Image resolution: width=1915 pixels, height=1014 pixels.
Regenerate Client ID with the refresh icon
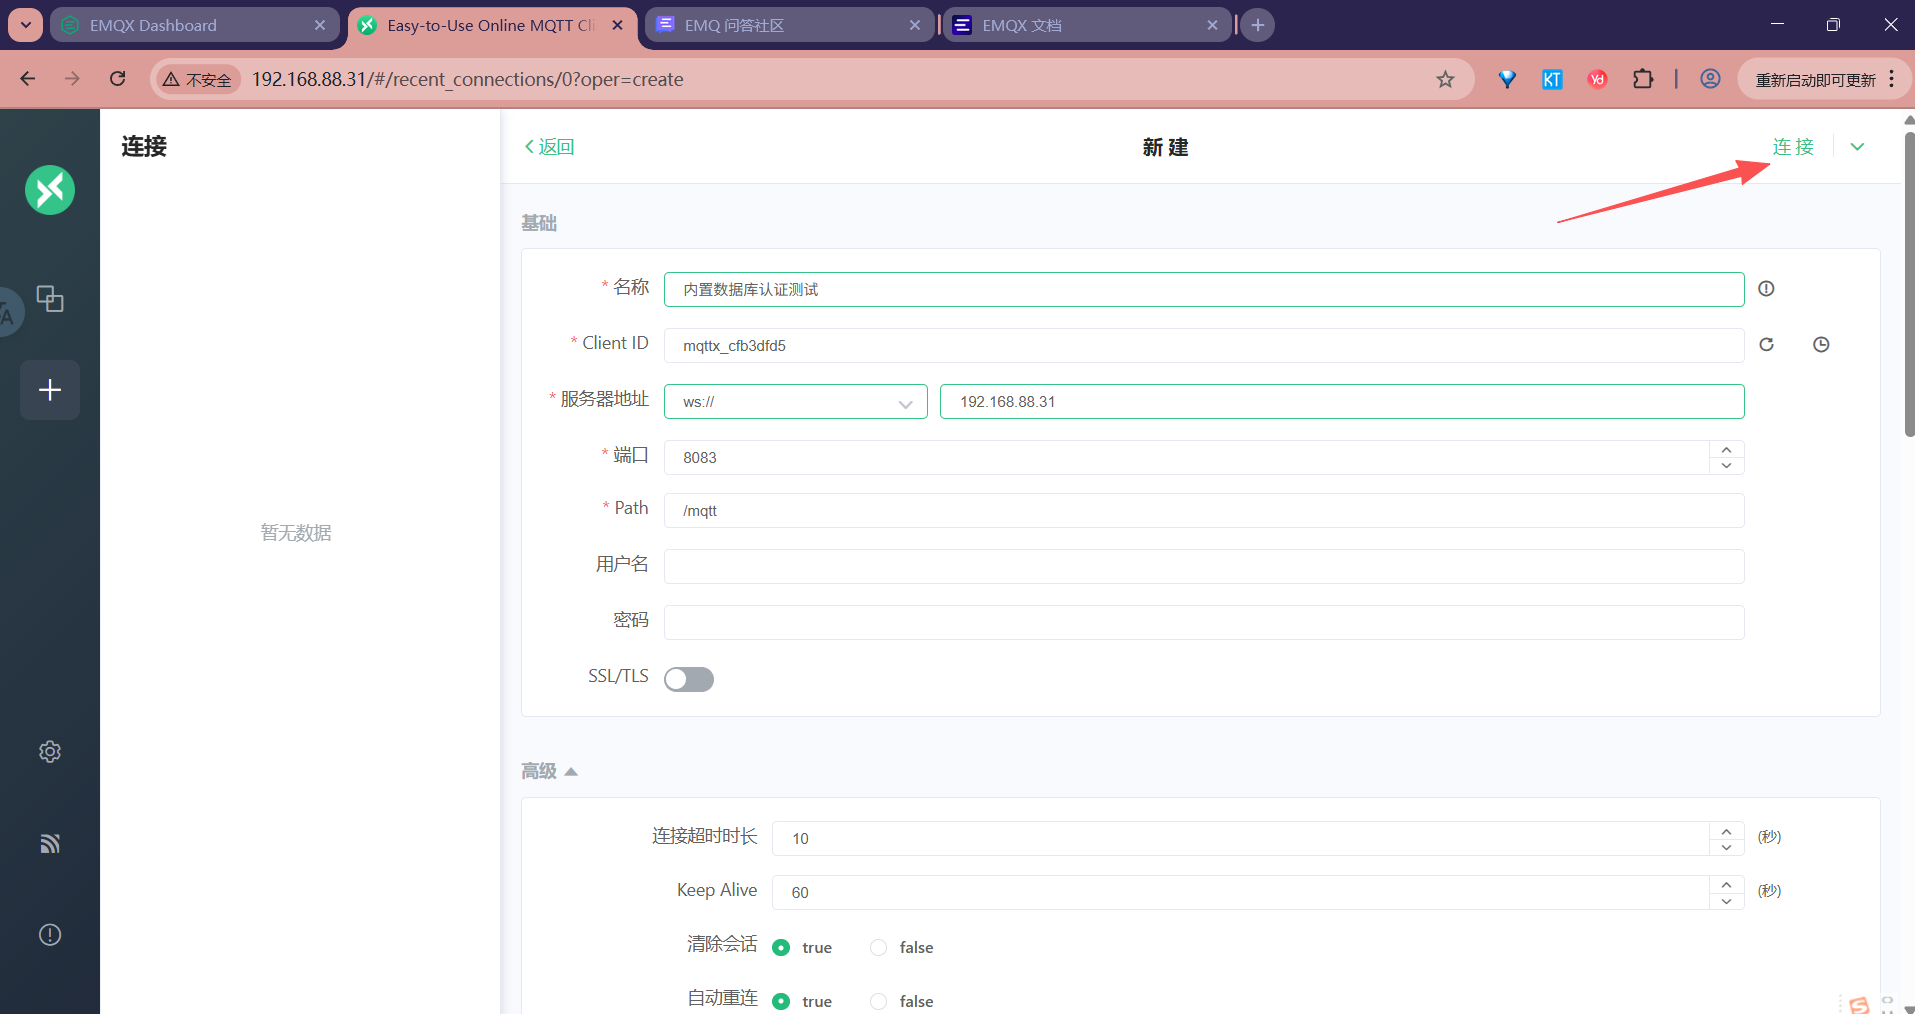pyautogui.click(x=1767, y=345)
